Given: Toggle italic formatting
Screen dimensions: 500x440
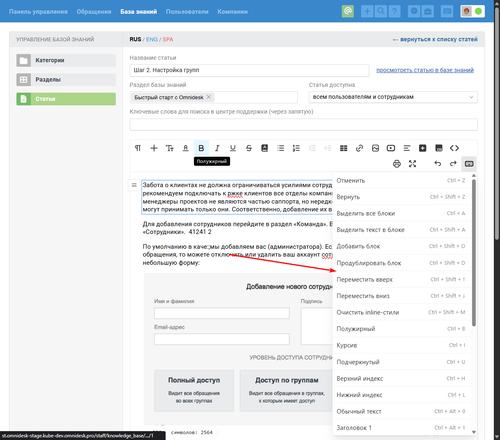Looking at the screenshot, I should 217,148.
